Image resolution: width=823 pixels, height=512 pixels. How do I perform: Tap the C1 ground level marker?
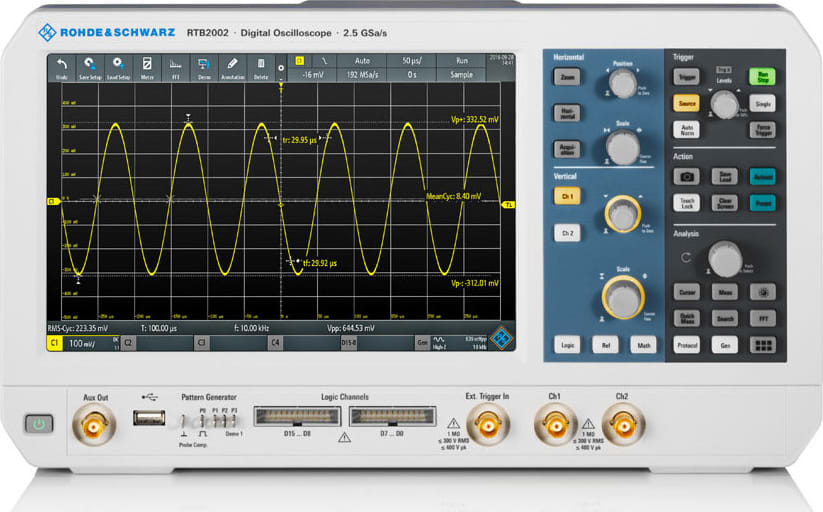coord(53,201)
